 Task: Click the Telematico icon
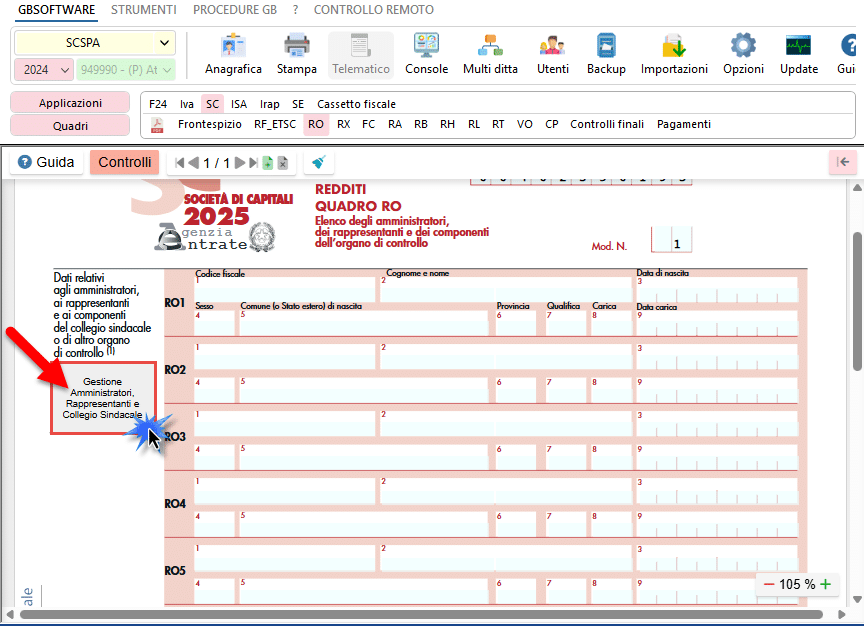tap(361, 54)
